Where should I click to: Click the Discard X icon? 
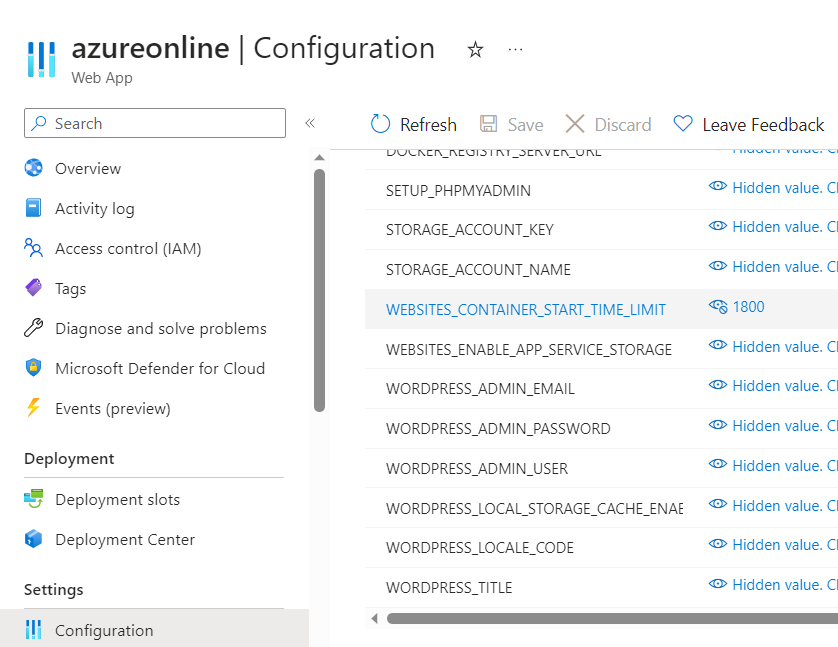[x=575, y=124]
